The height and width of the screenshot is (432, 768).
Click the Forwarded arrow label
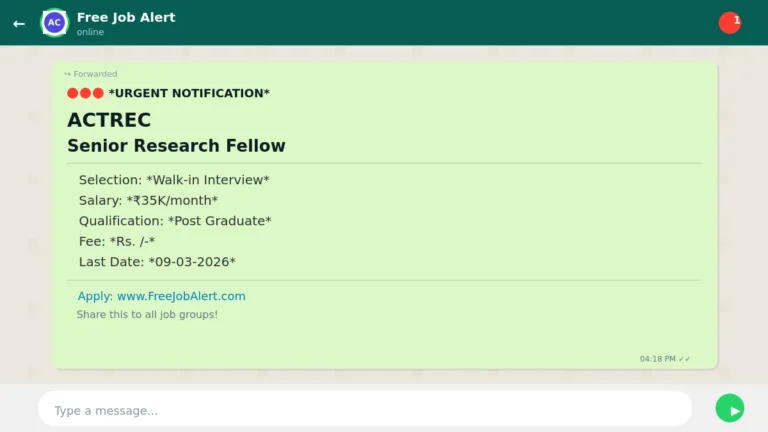(x=91, y=74)
